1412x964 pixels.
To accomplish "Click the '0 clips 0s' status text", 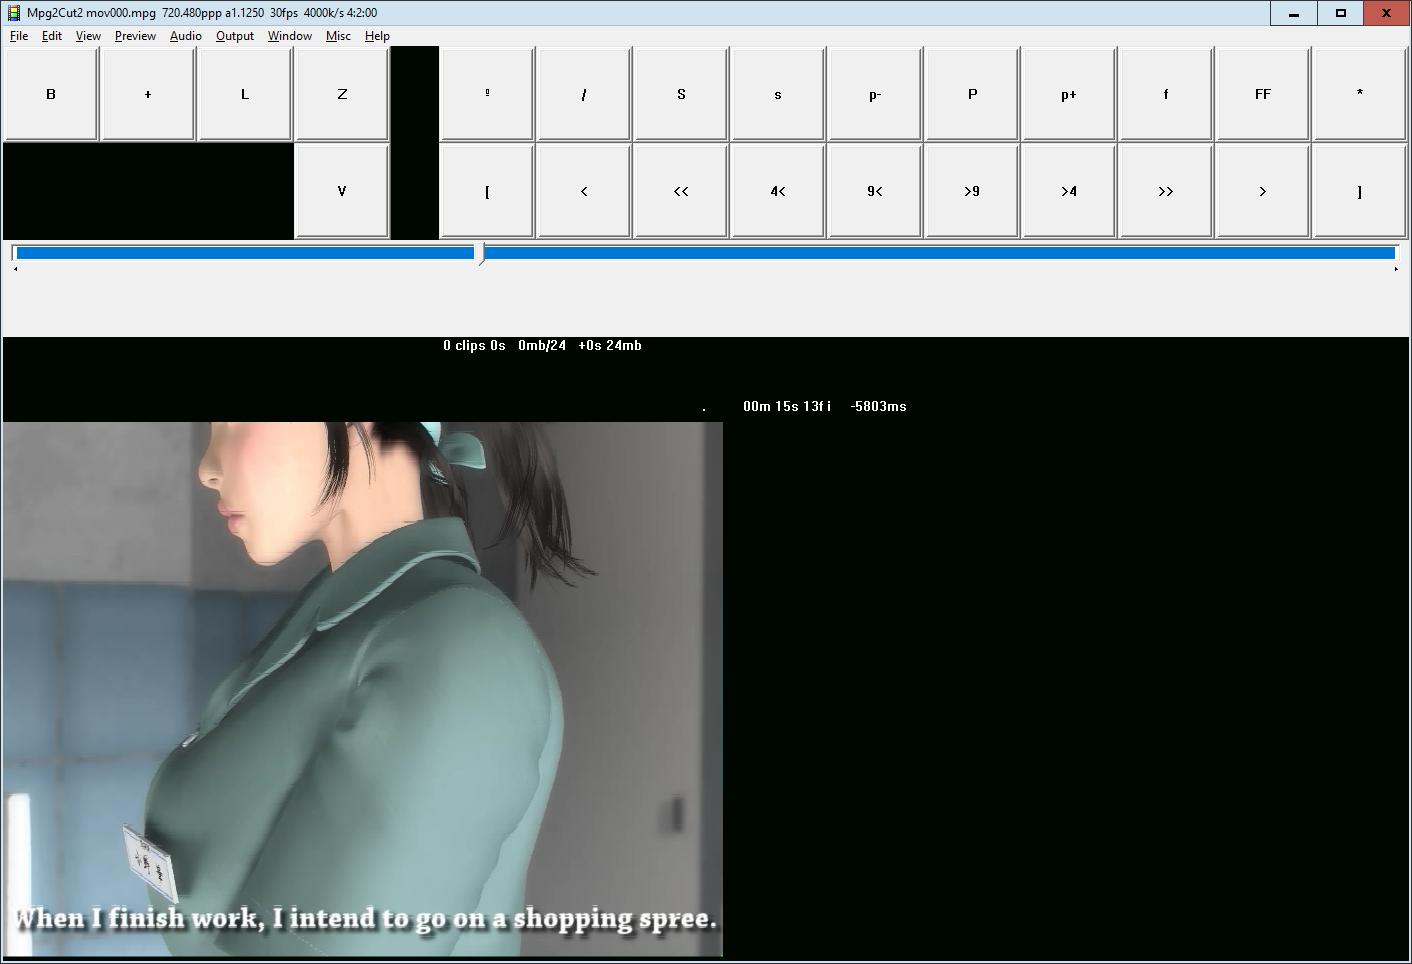I will click(x=474, y=346).
